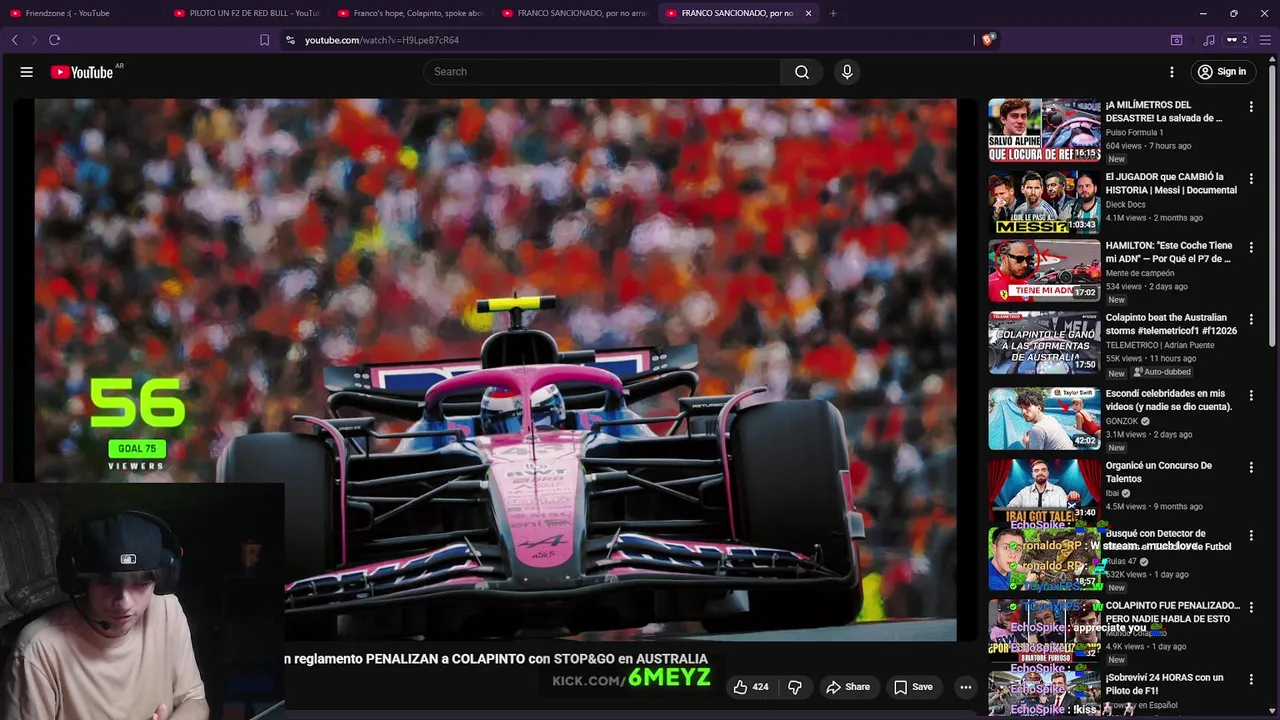1280x720 pixels.
Task: Open the Mente de campeón channel name
Action: point(1140,273)
